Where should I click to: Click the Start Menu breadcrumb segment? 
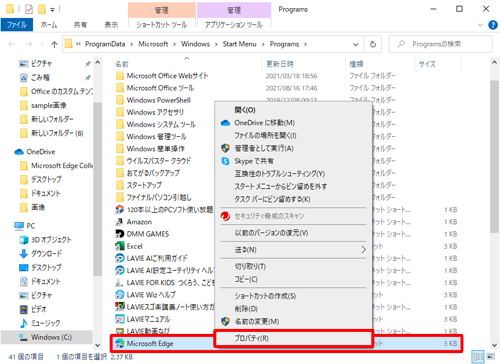(239, 44)
